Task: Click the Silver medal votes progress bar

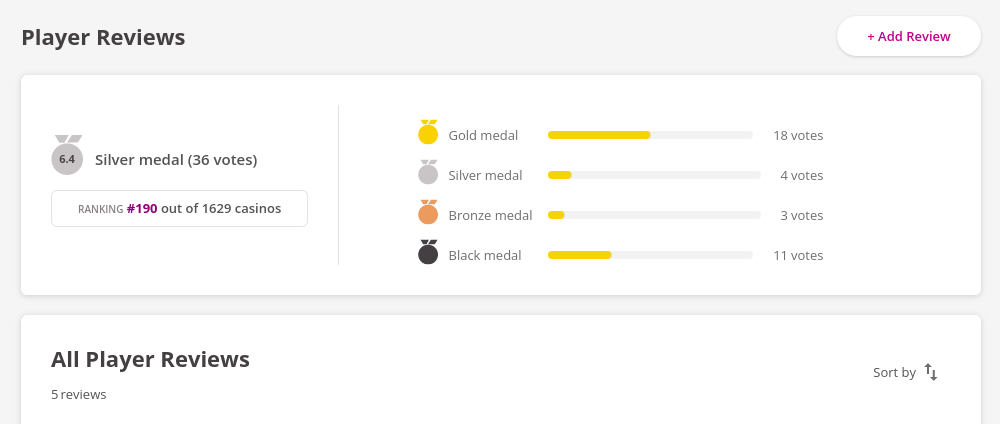Action: pos(650,175)
